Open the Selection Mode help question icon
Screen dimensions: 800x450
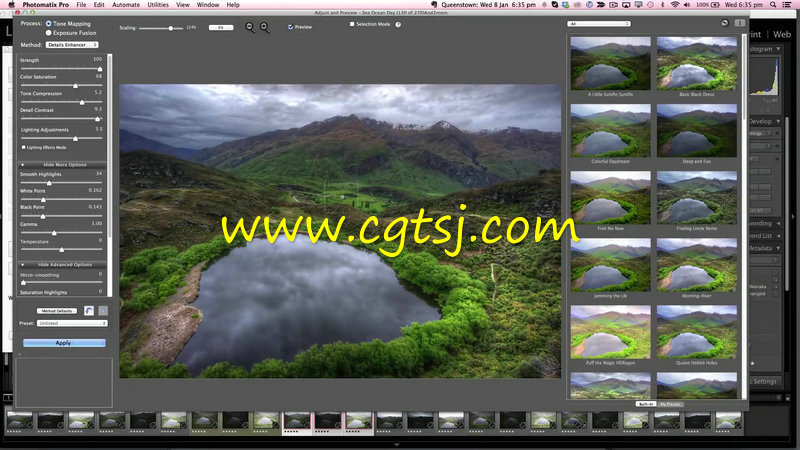pos(398,24)
